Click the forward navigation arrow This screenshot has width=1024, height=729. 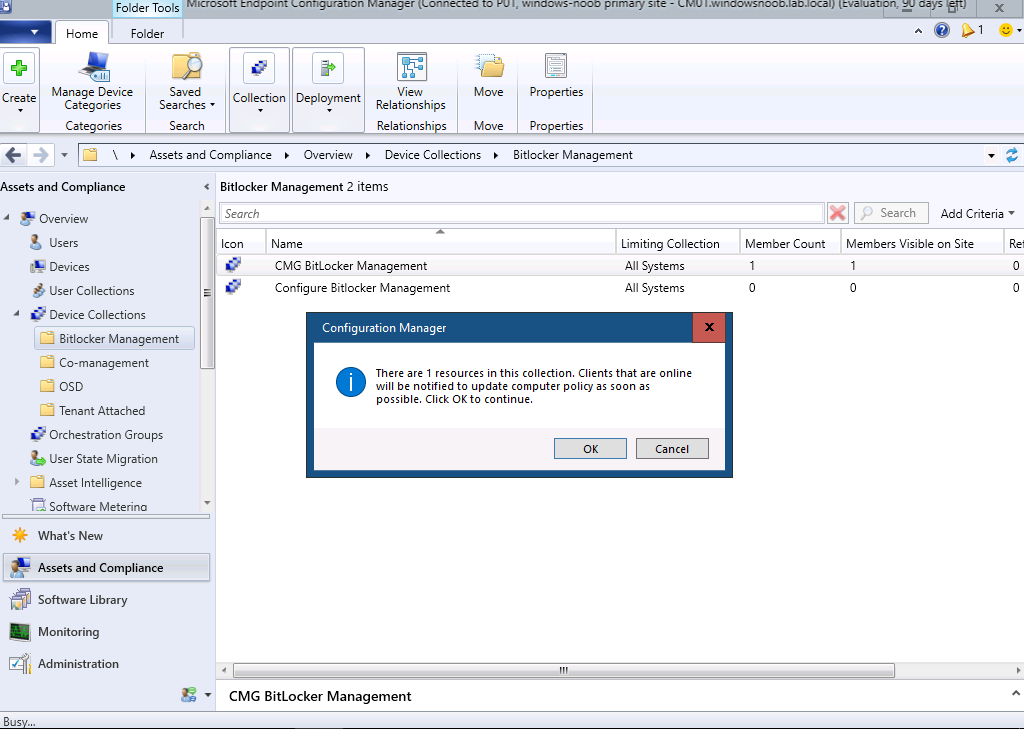40,155
